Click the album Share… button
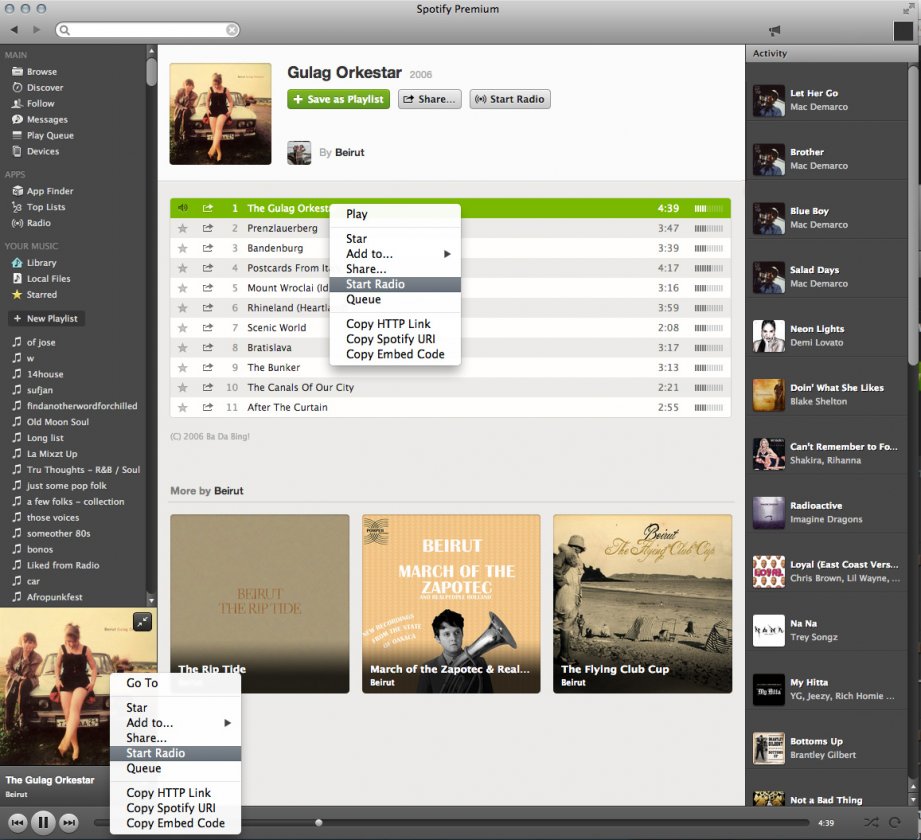 (429, 99)
